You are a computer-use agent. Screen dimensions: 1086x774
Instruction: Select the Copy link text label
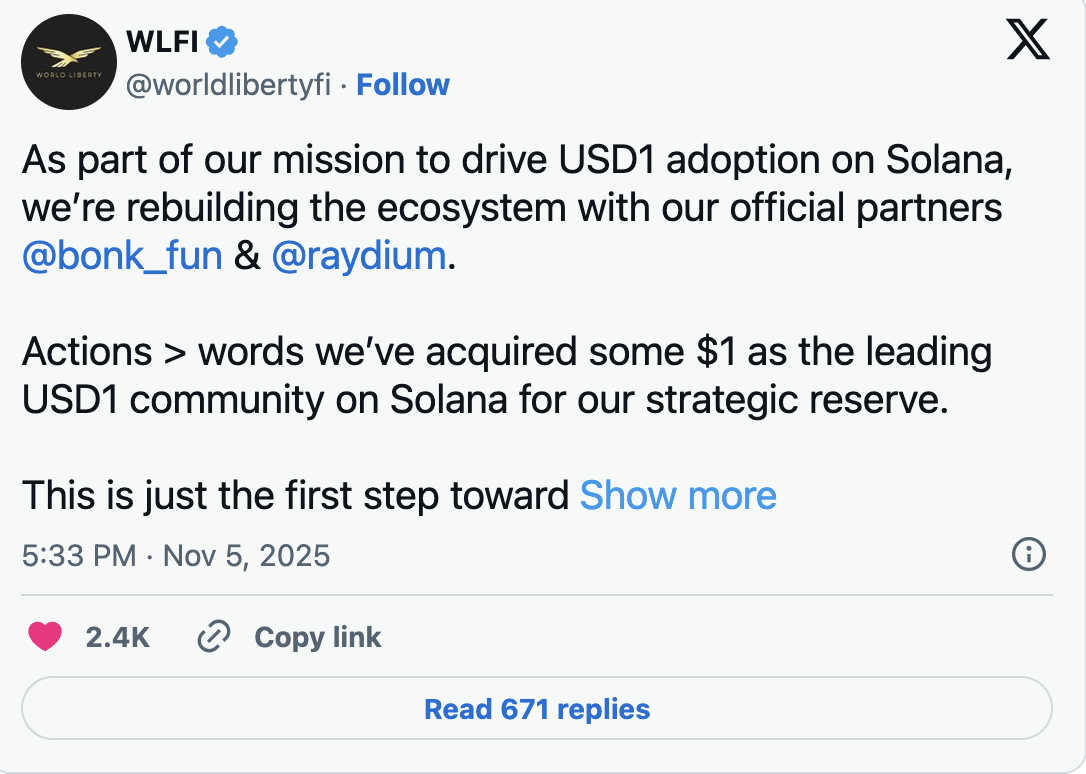click(316, 636)
